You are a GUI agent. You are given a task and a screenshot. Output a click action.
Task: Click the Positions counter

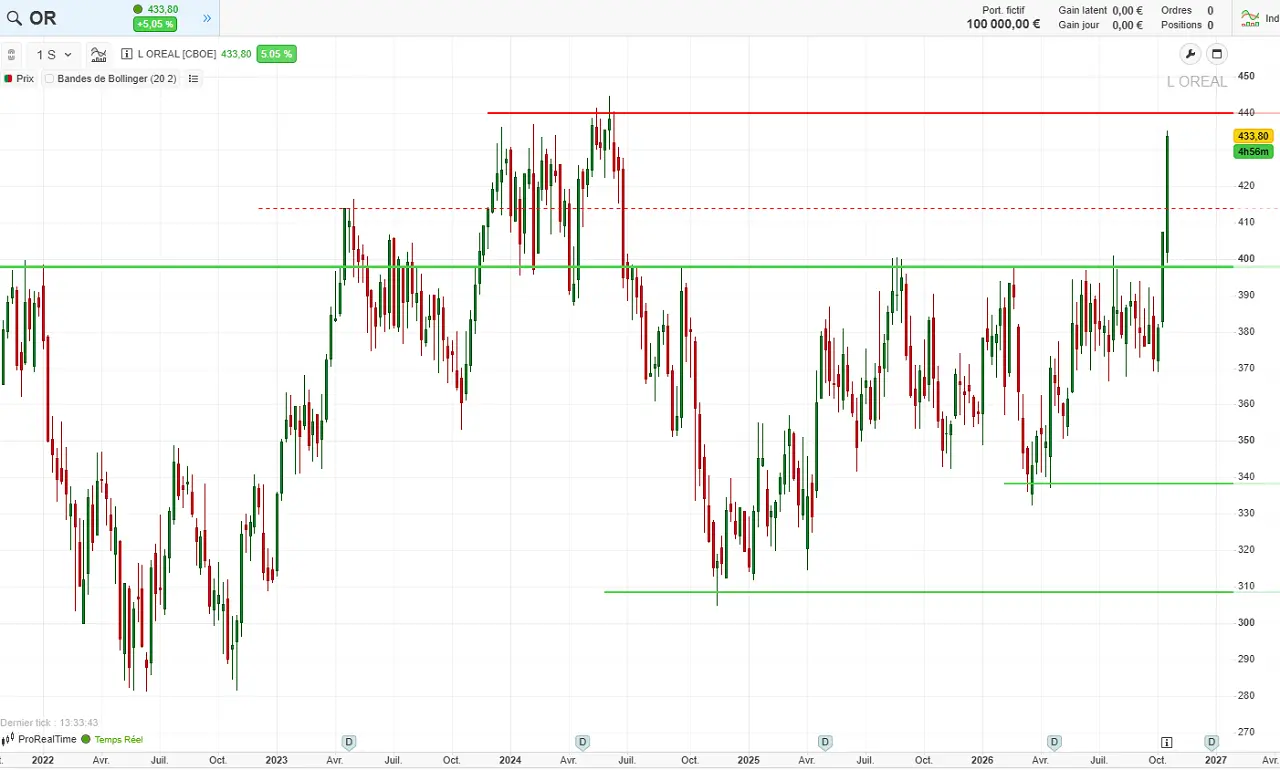[x=1187, y=25]
